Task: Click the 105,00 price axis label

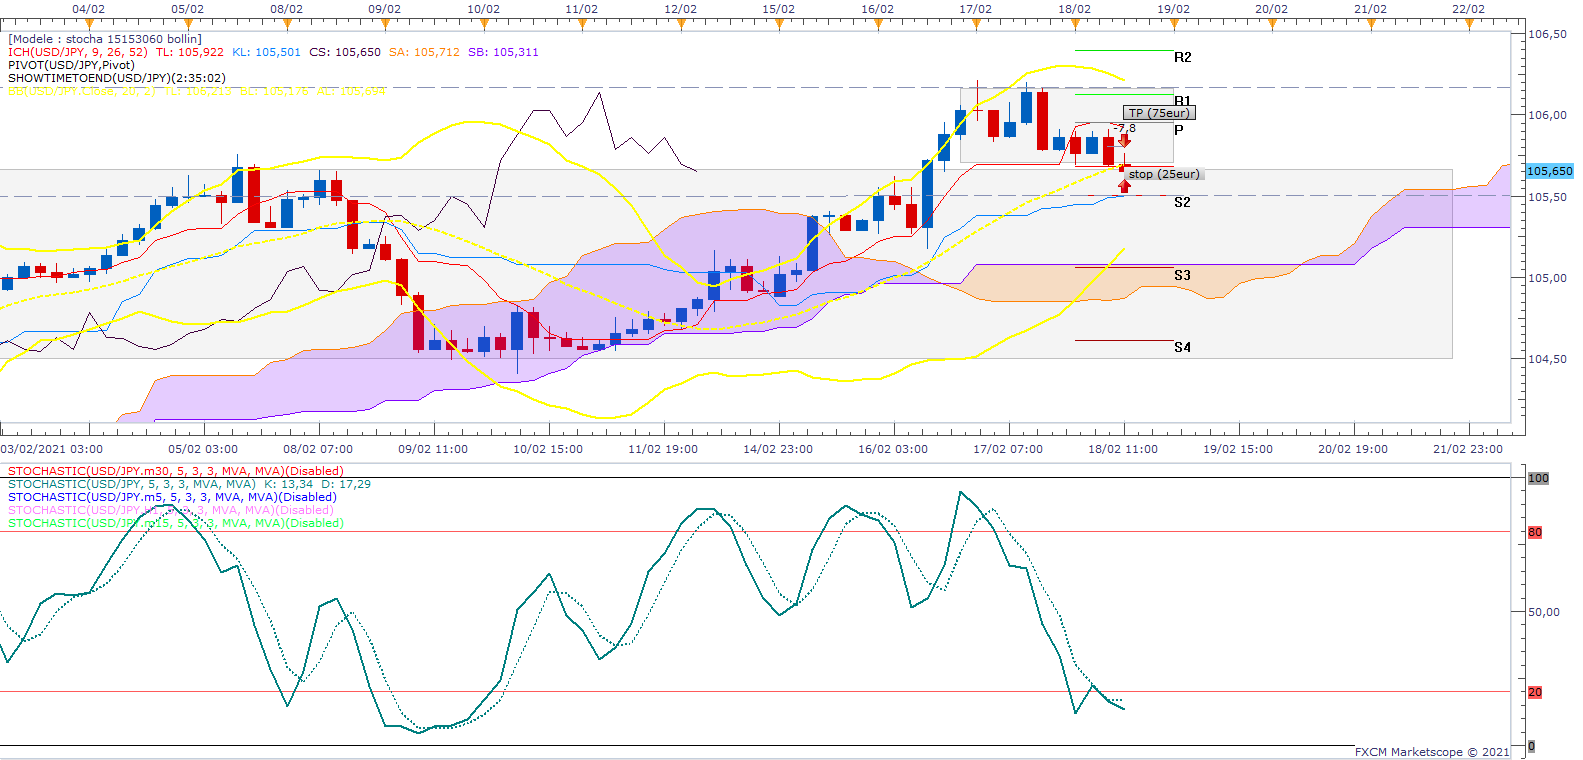Action: (x=1548, y=278)
